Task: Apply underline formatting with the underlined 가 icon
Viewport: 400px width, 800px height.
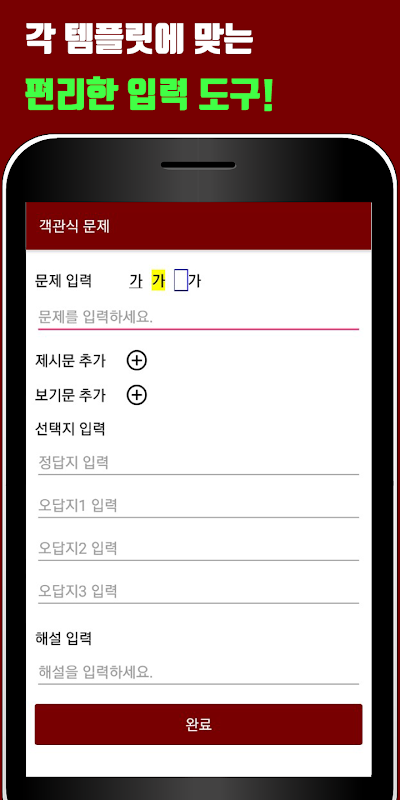Action: click(x=136, y=281)
